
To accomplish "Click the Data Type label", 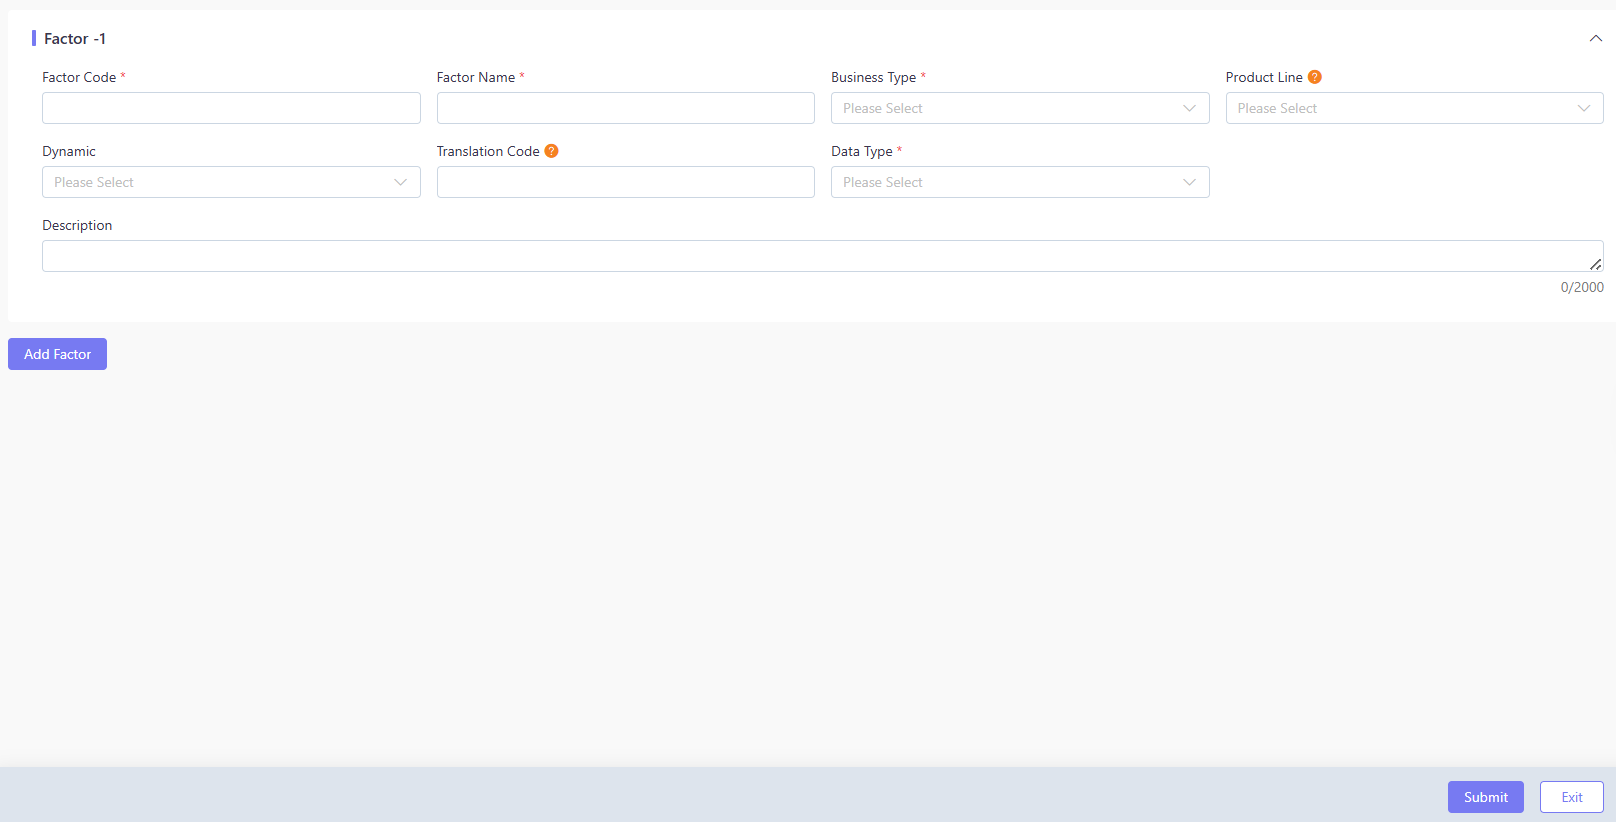I will 862,151.
